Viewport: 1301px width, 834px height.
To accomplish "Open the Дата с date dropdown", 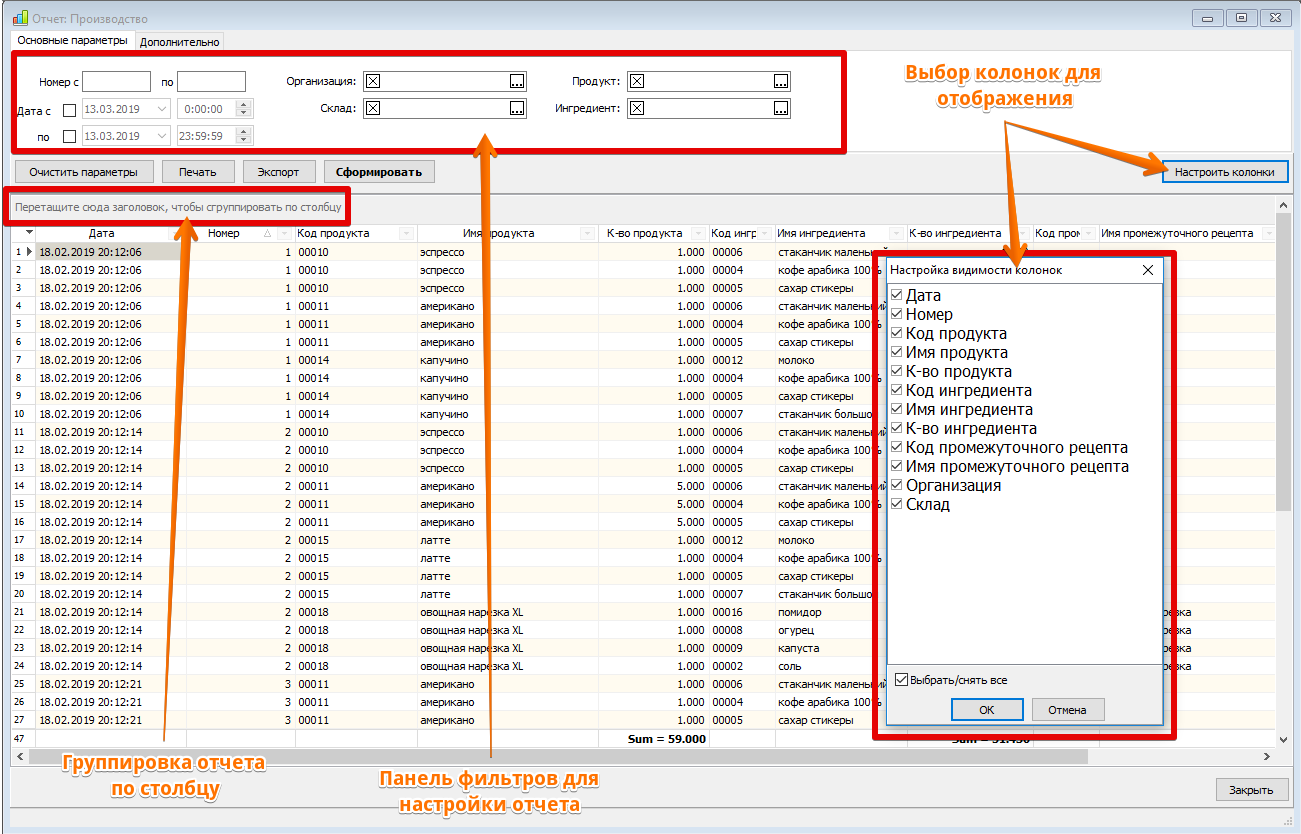I will pos(162,109).
